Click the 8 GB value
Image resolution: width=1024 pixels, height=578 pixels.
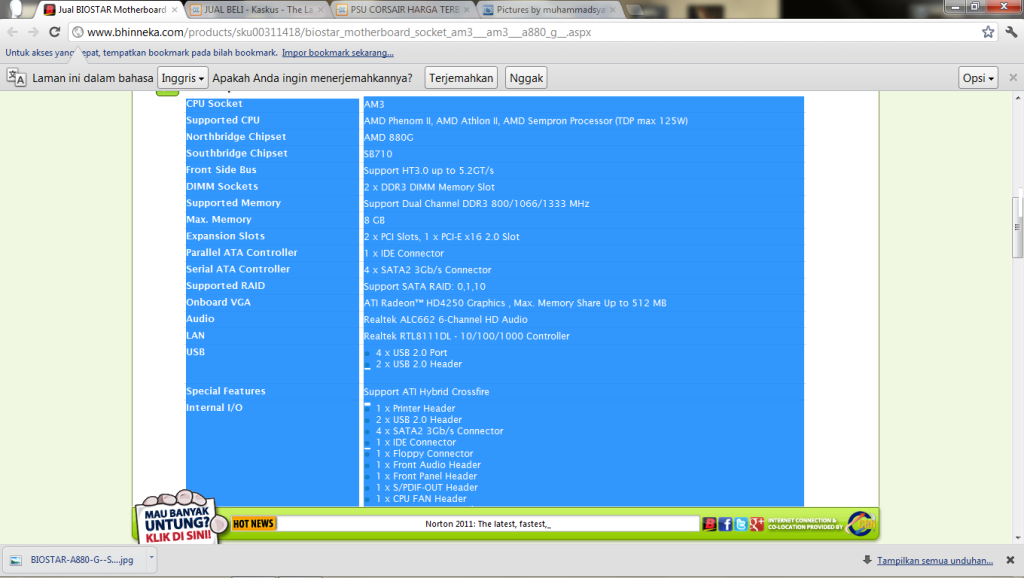click(374, 220)
